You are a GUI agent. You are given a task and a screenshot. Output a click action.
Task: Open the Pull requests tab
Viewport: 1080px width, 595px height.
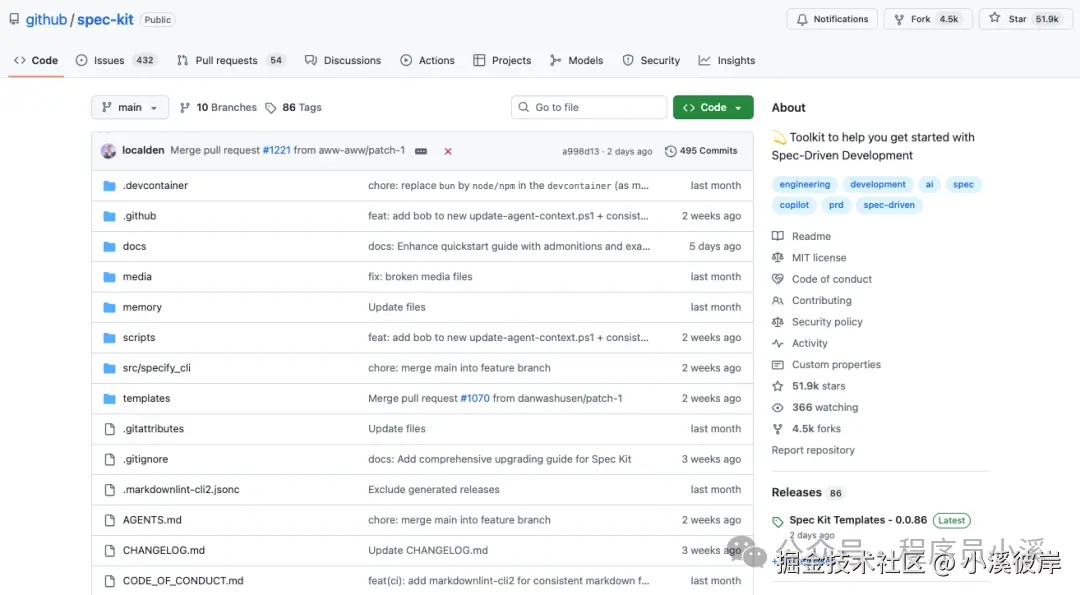coord(230,60)
